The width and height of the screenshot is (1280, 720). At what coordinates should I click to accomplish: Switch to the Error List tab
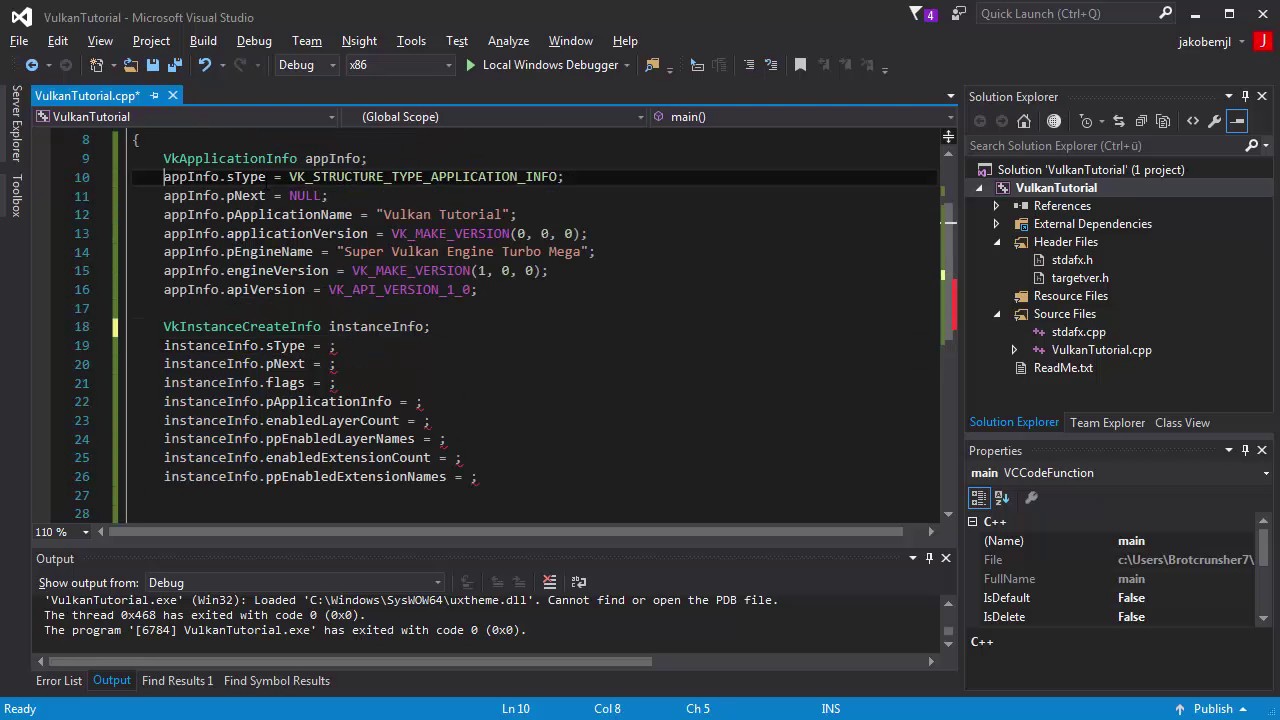pos(59,681)
